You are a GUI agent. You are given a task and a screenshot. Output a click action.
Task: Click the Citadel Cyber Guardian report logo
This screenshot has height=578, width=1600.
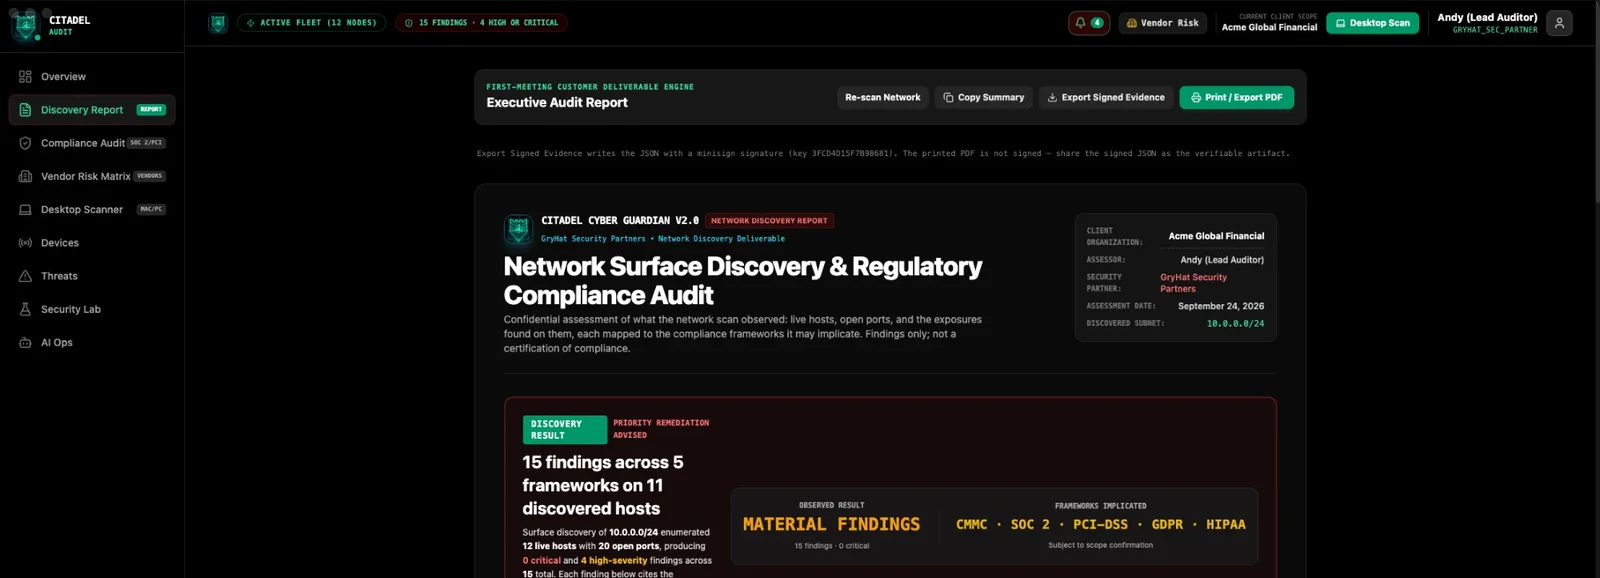click(x=518, y=229)
